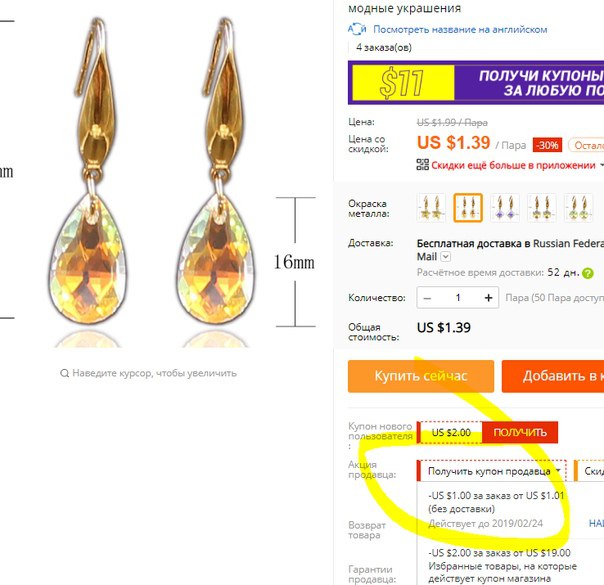Increase quantity with the plus button
604x585 pixels.
click(488, 298)
